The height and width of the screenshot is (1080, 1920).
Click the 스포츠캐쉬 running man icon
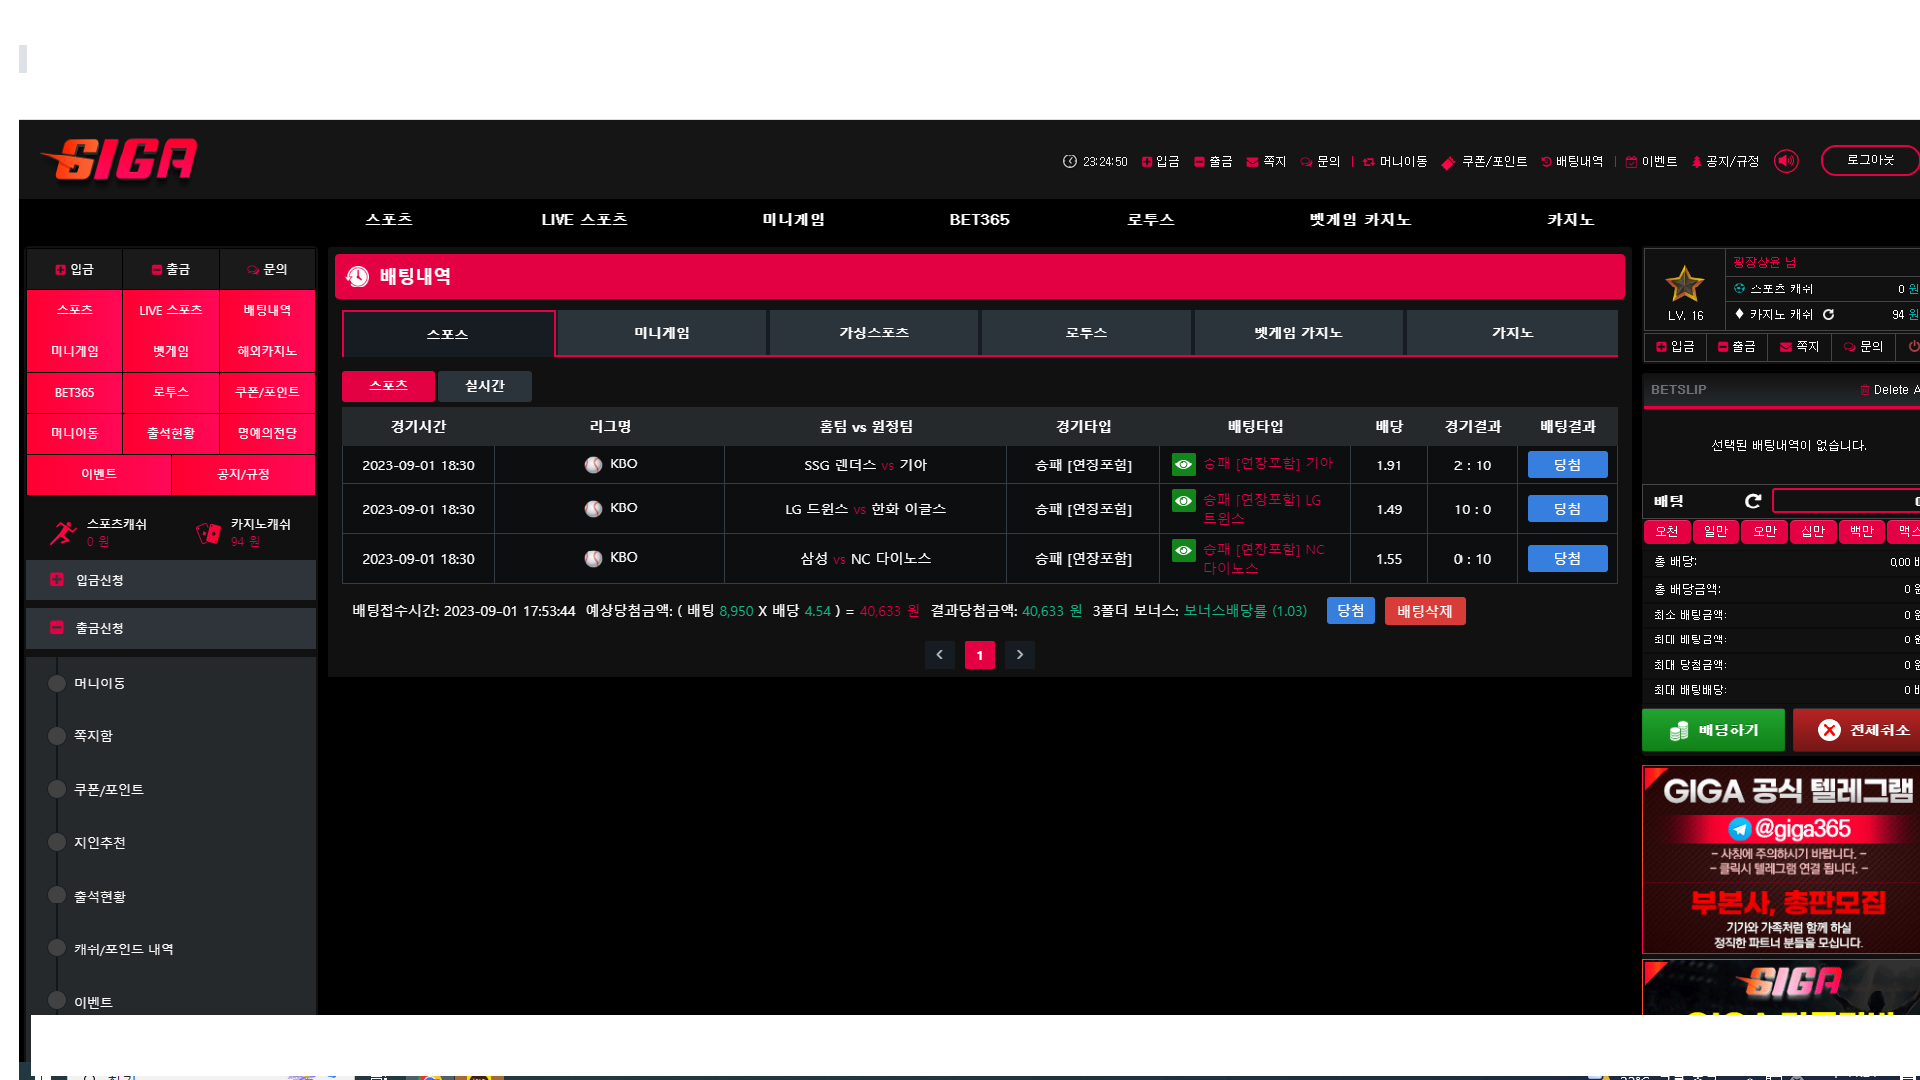click(63, 532)
